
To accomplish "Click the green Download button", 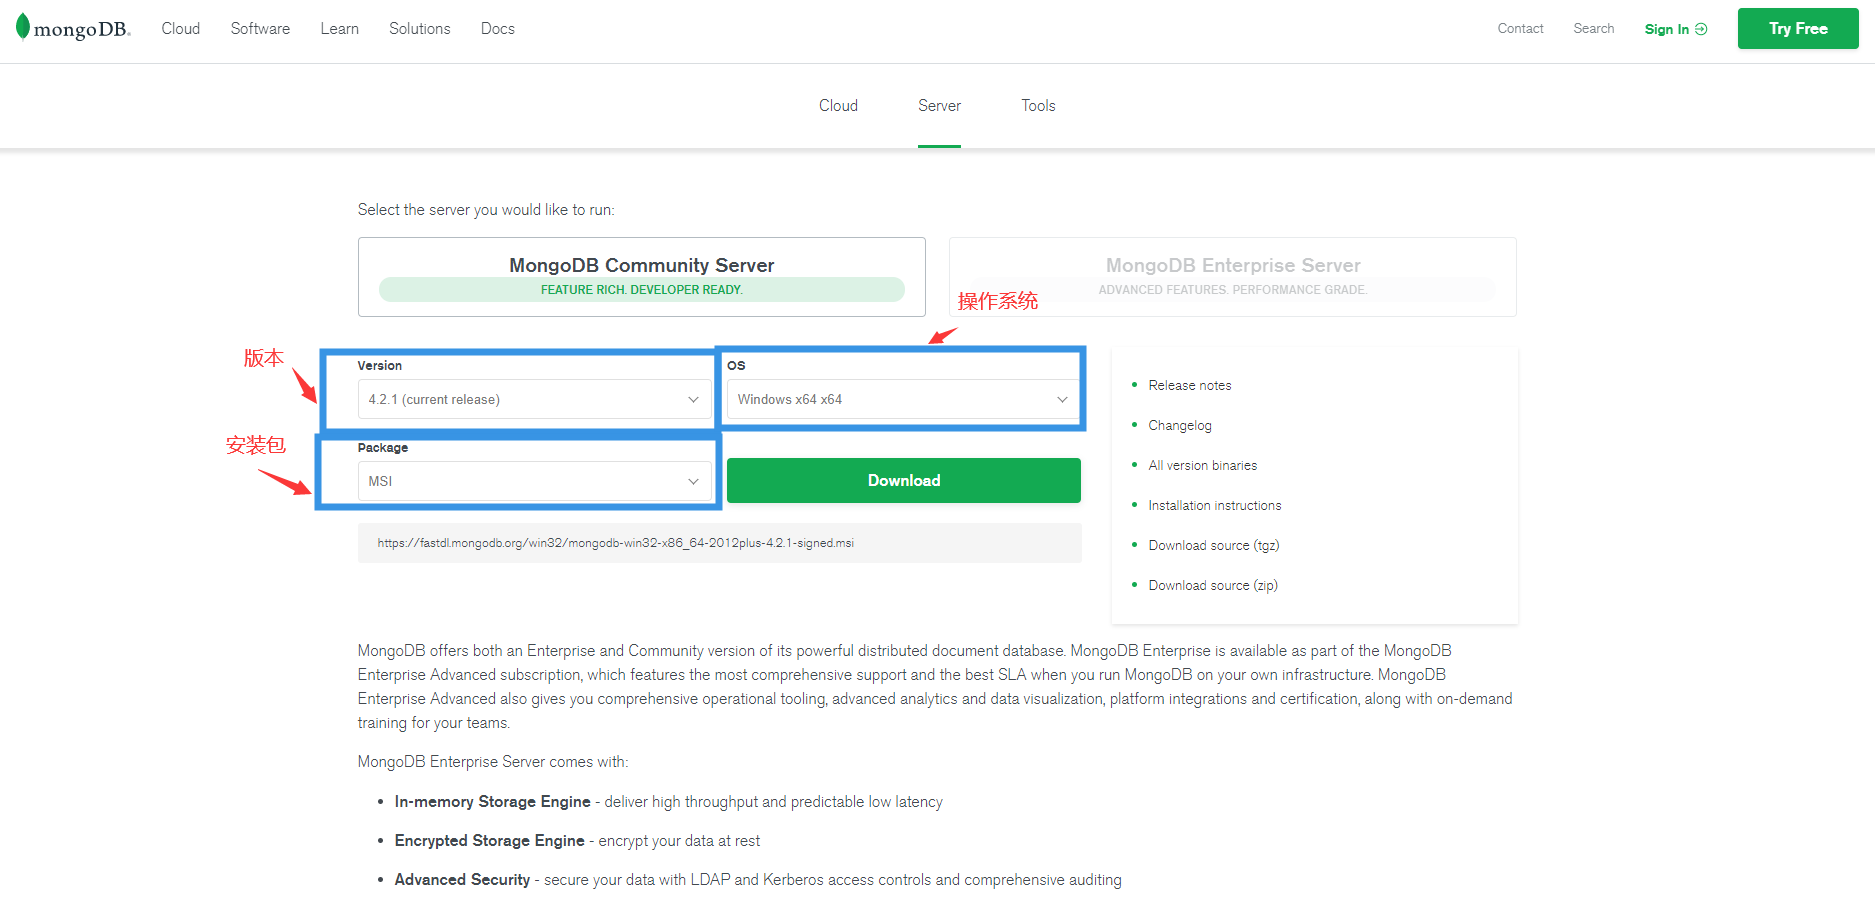I will (x=904, y=481).
